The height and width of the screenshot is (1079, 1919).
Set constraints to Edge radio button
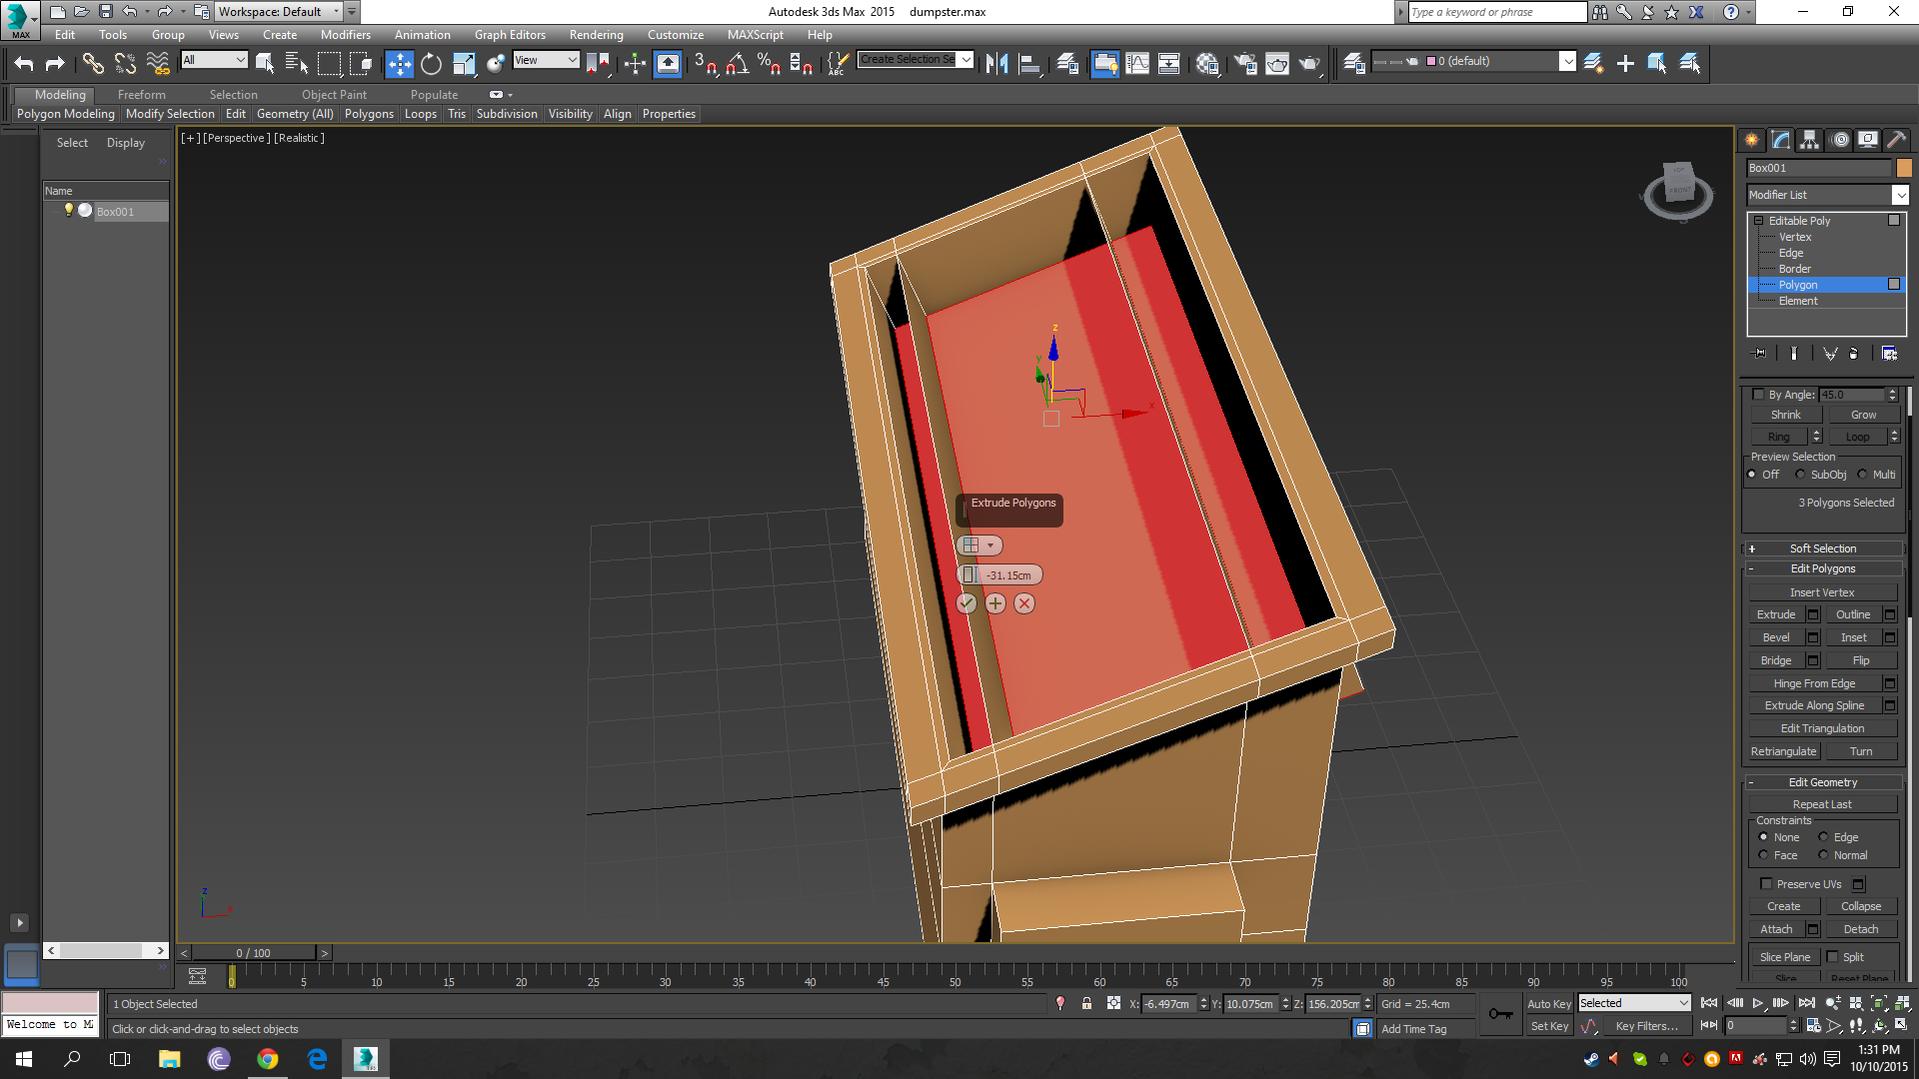coord(1824,837)
